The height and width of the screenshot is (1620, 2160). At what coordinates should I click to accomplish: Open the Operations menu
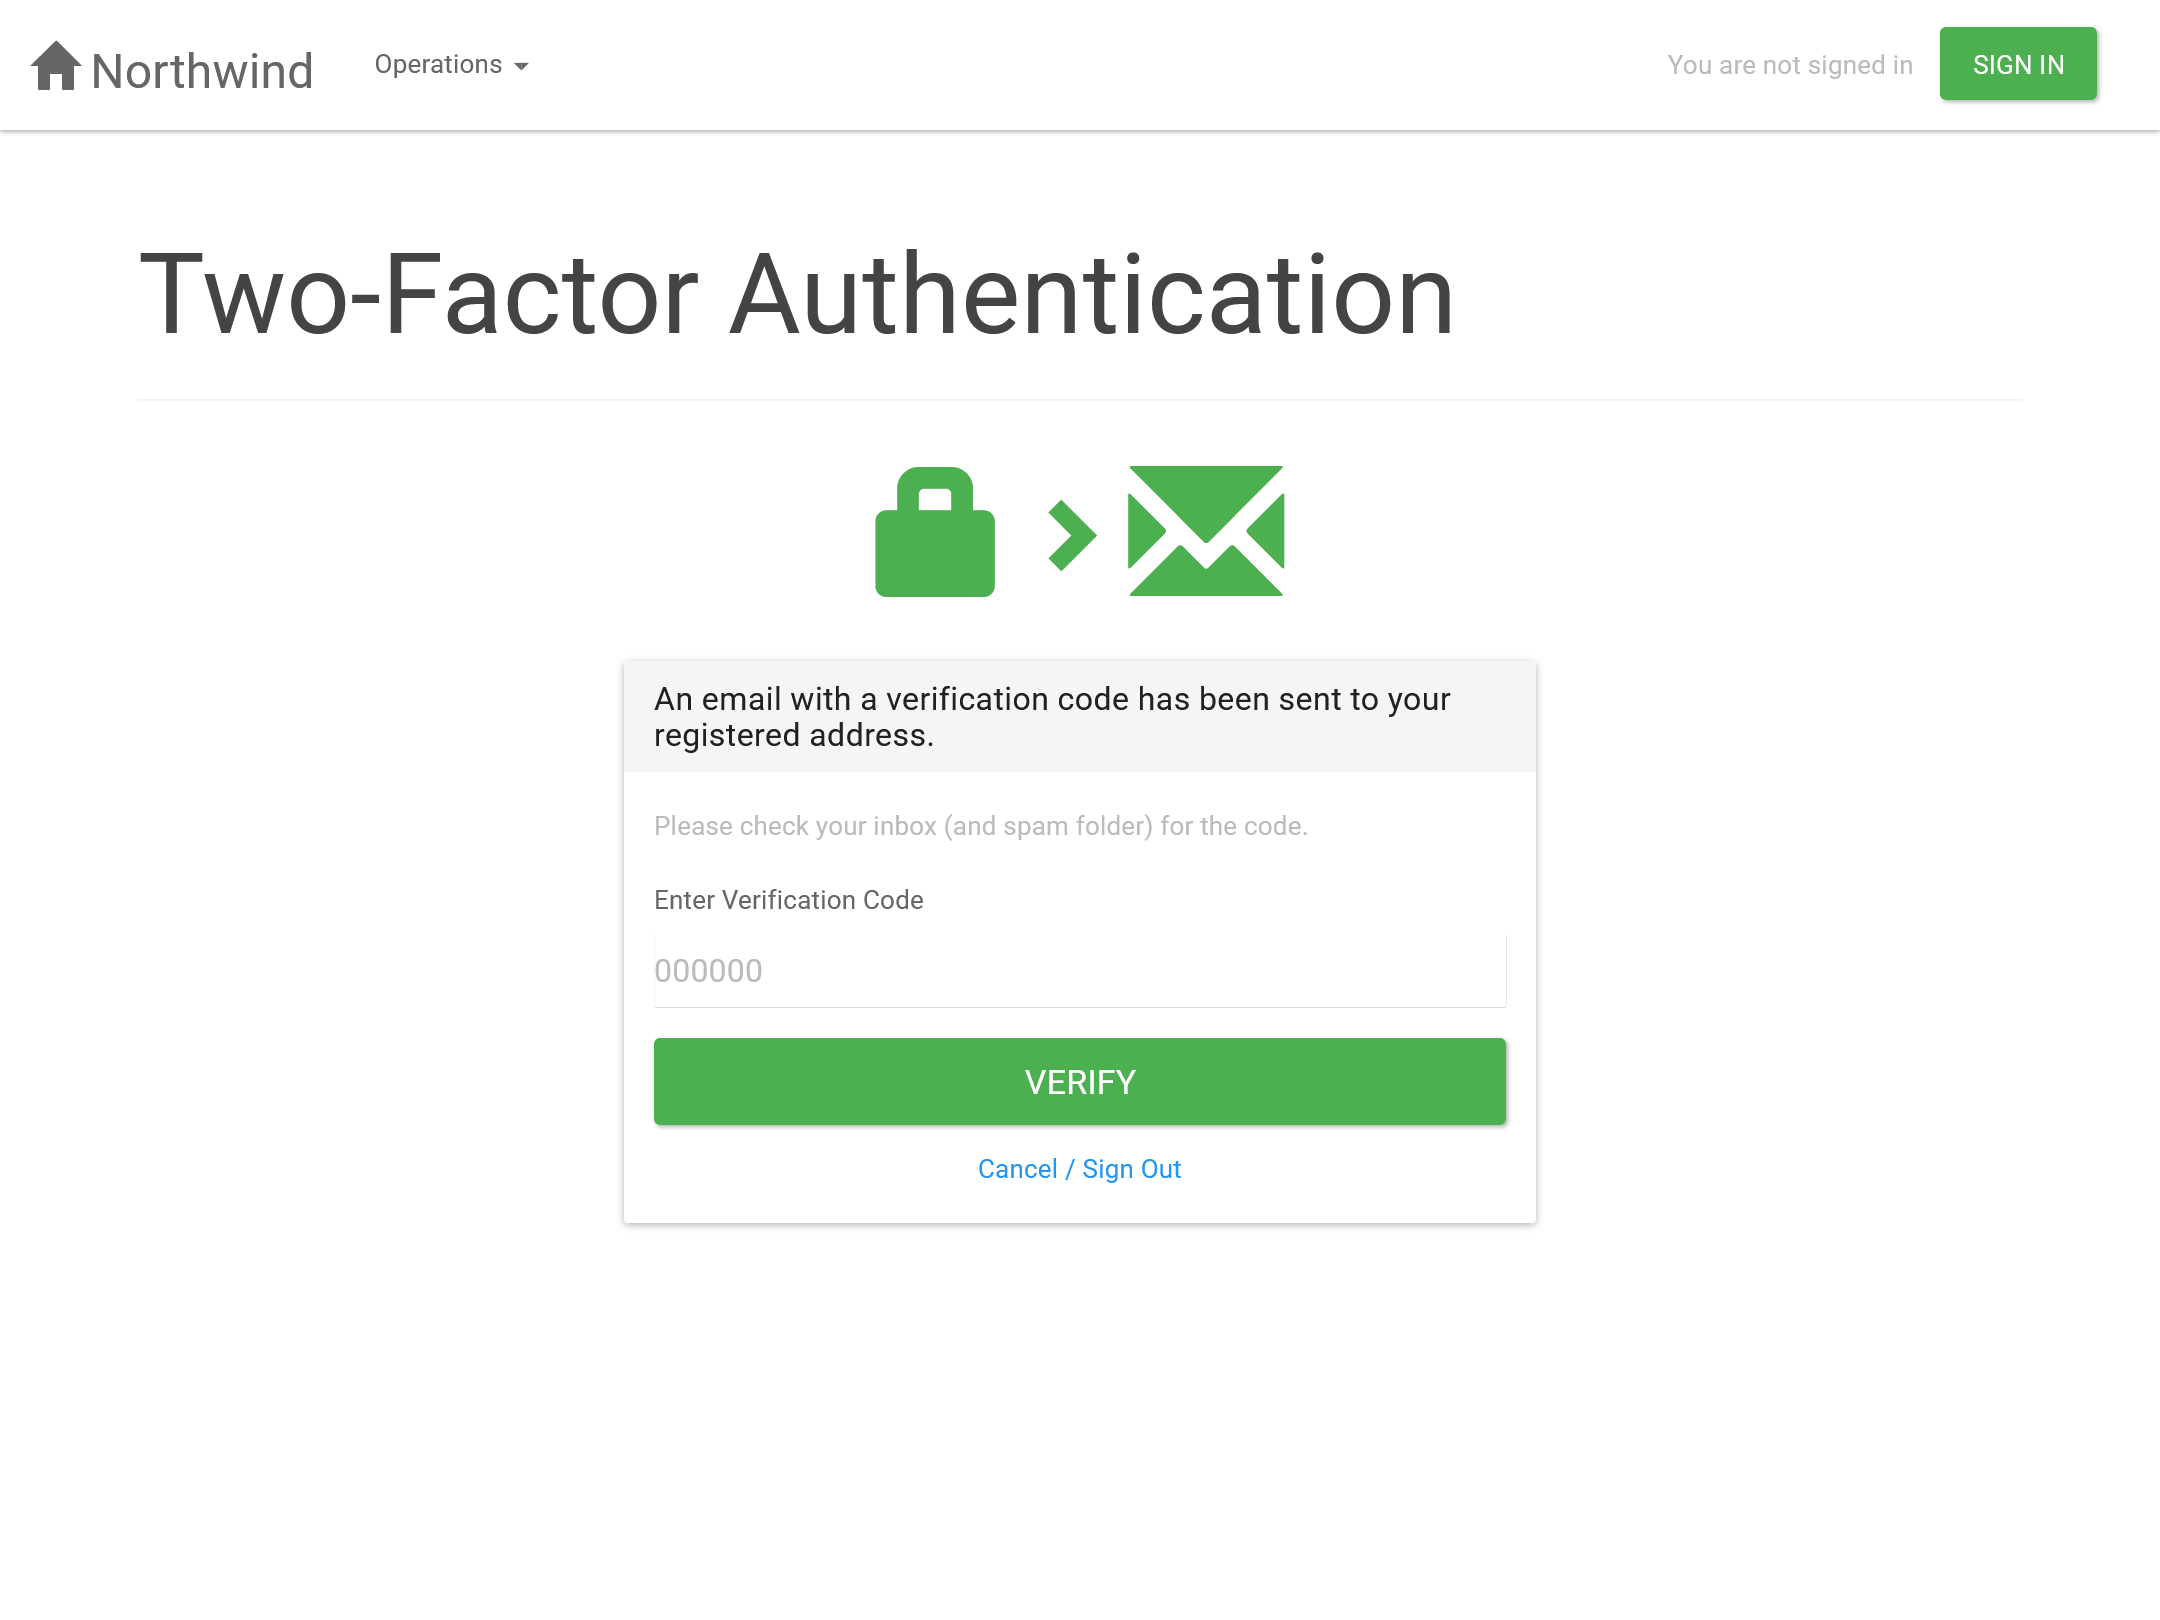tap(438, 65)
